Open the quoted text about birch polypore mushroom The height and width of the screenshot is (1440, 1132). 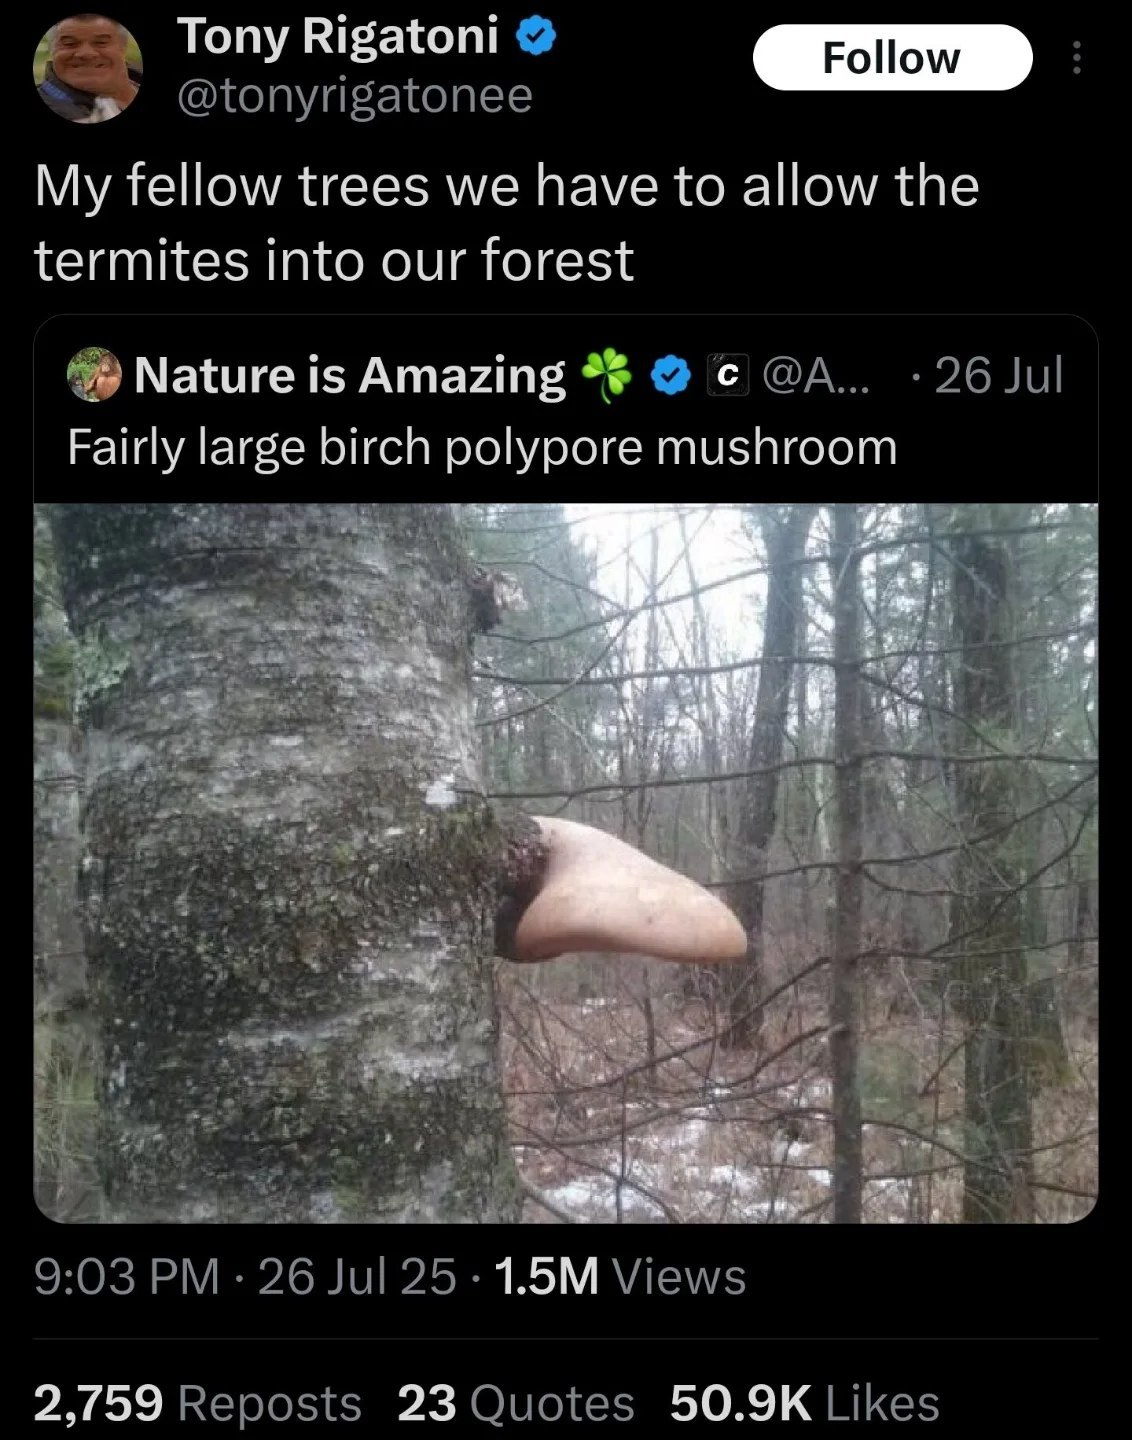tap(482, 447)
